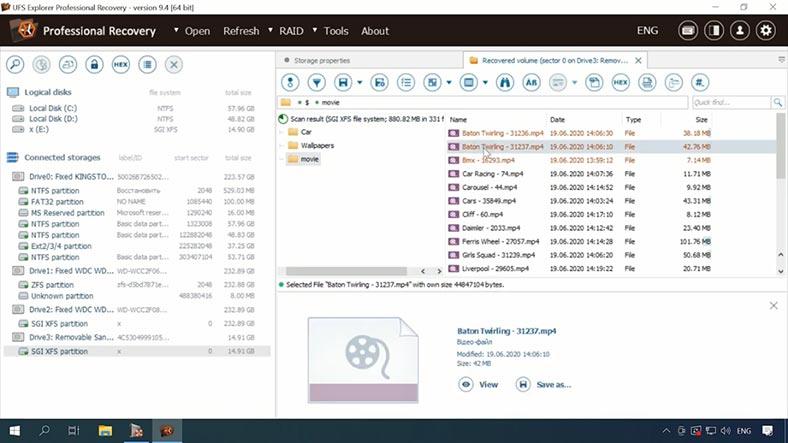788x443 pixels.
Task: Open the About menu item
Action: coord(375,31)
